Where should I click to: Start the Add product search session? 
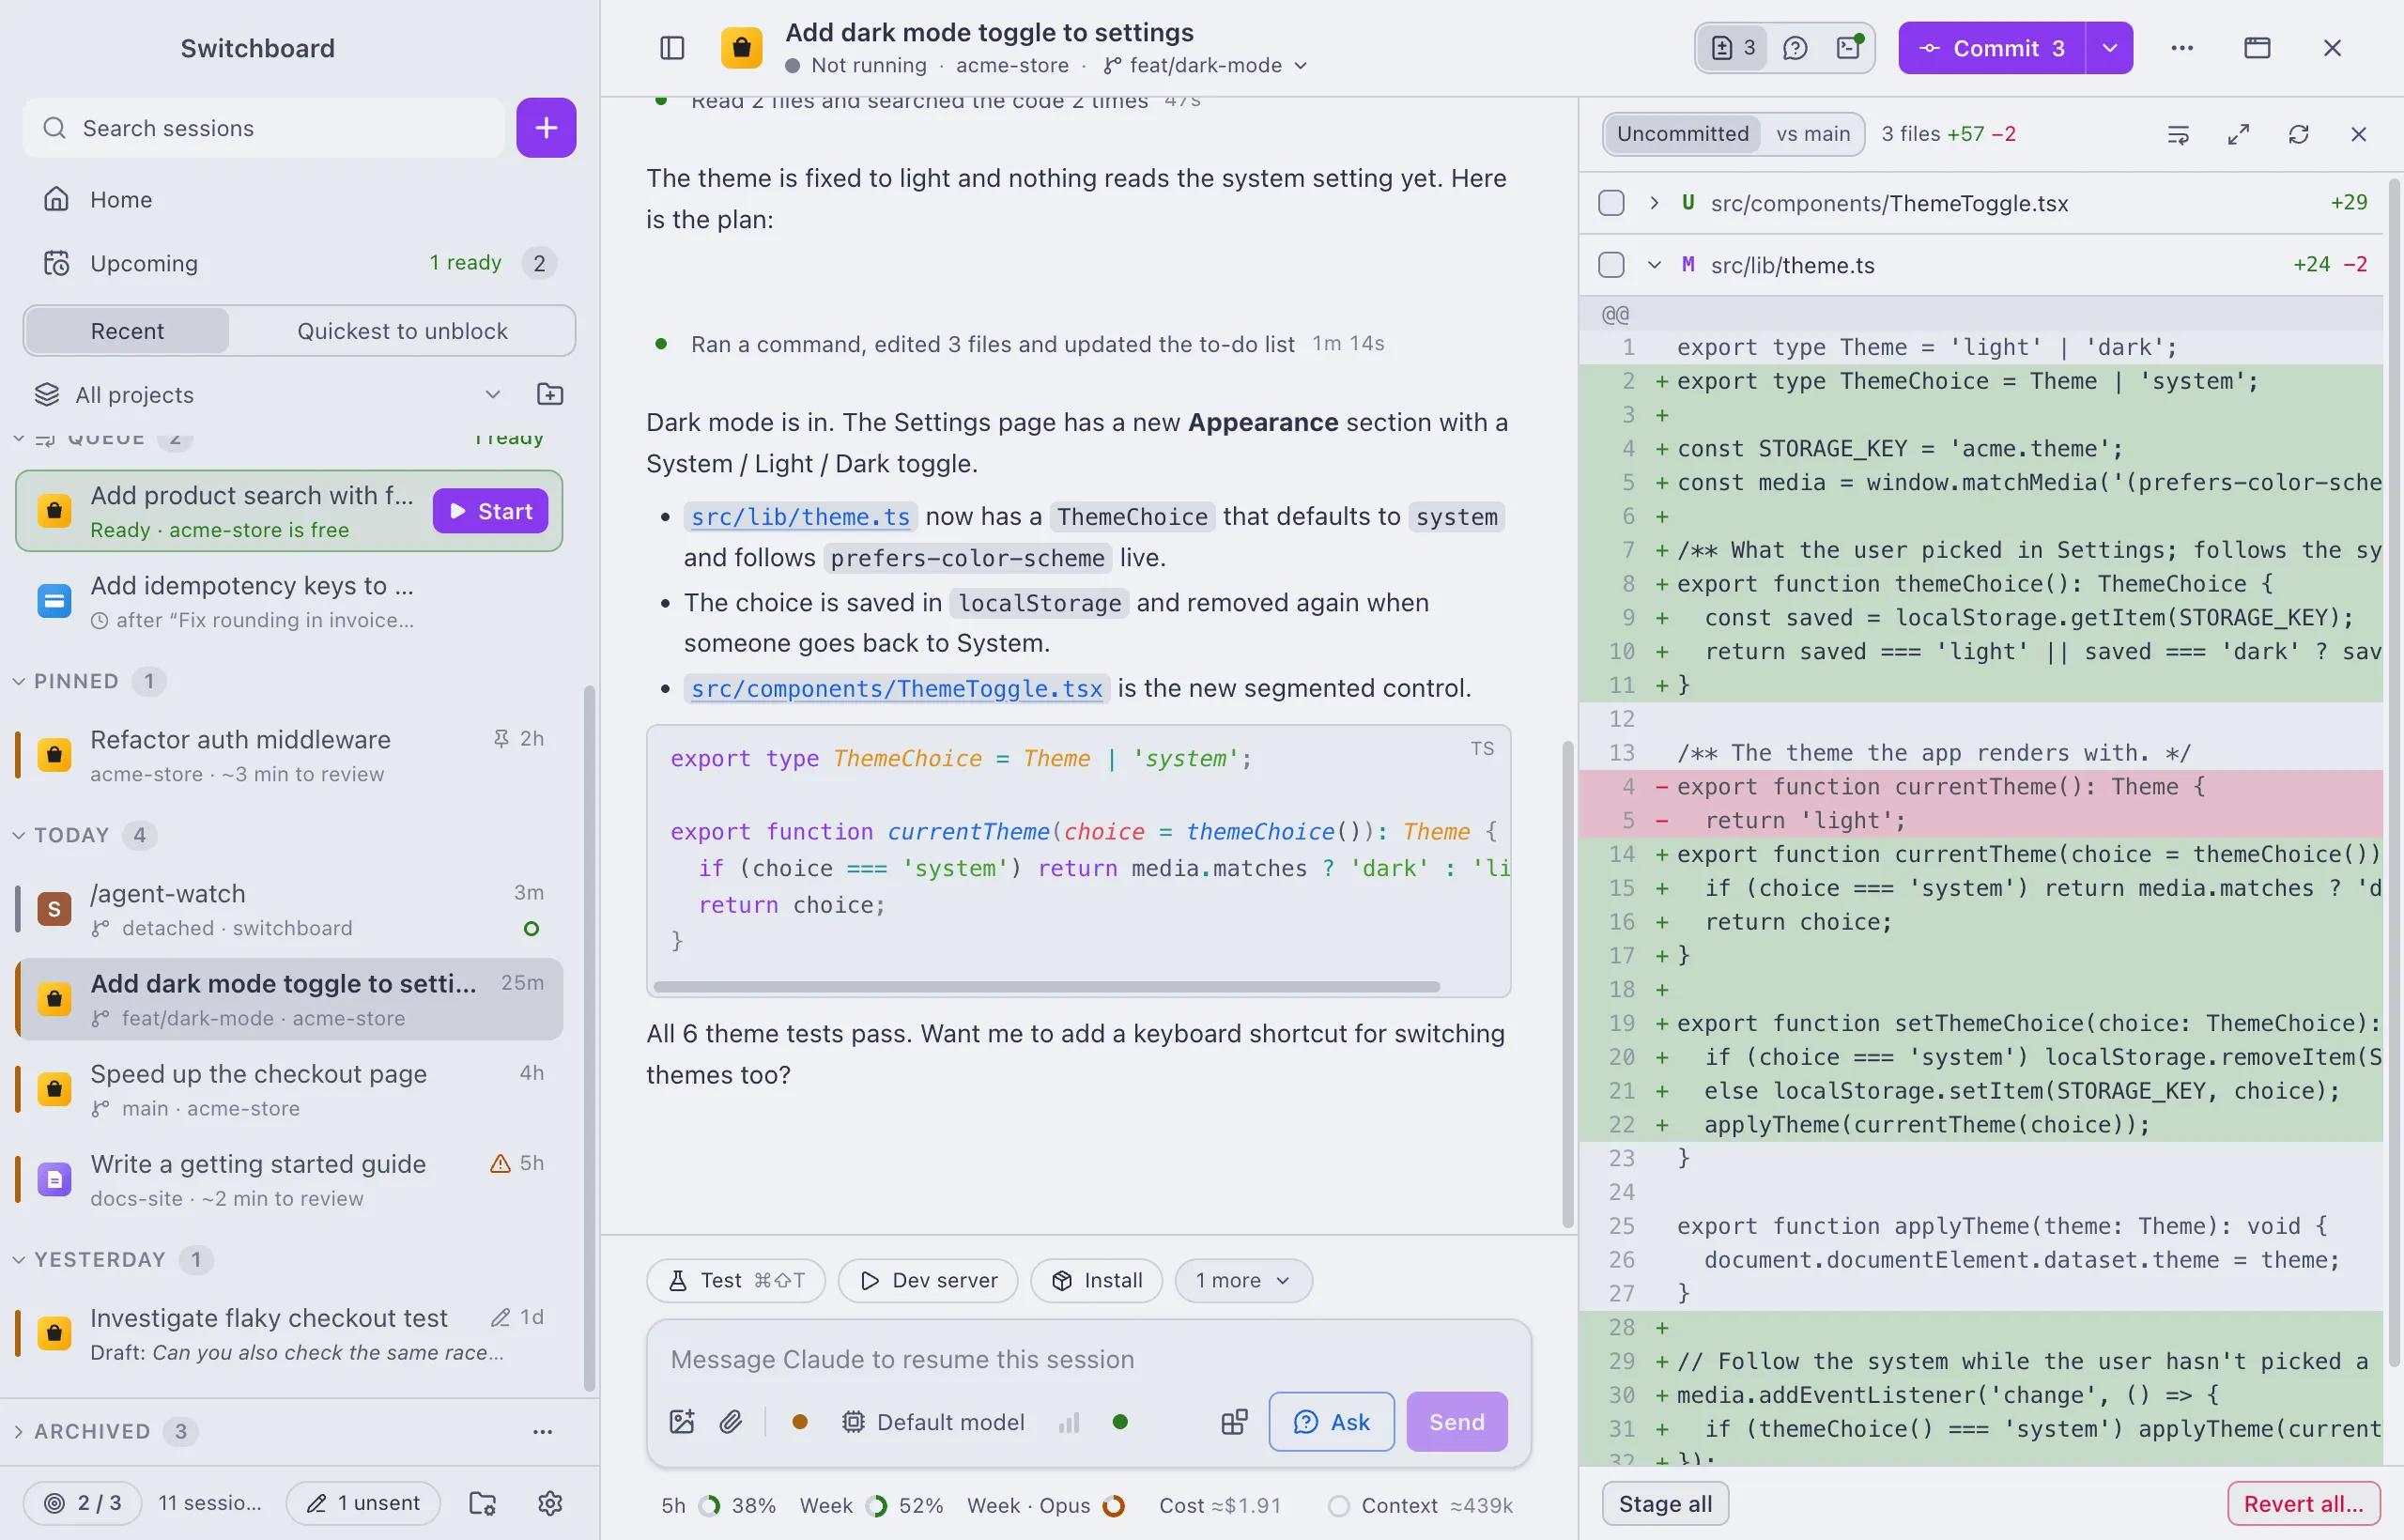490,511
